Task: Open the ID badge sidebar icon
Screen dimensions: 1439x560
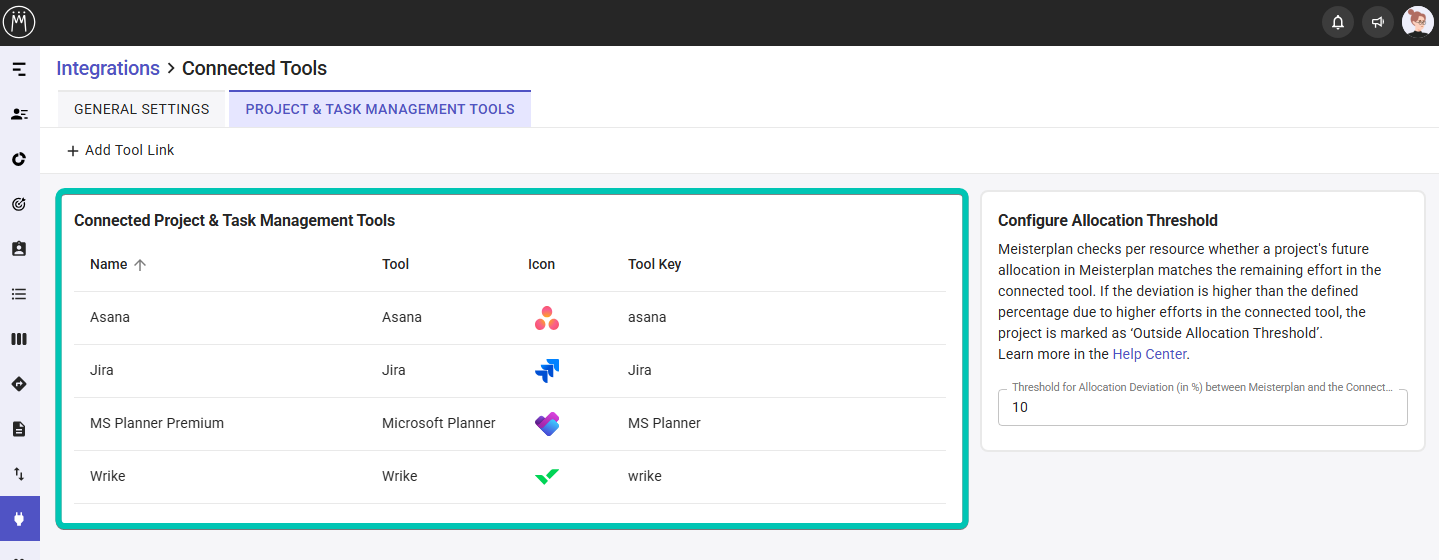Action: click(19, 249)
